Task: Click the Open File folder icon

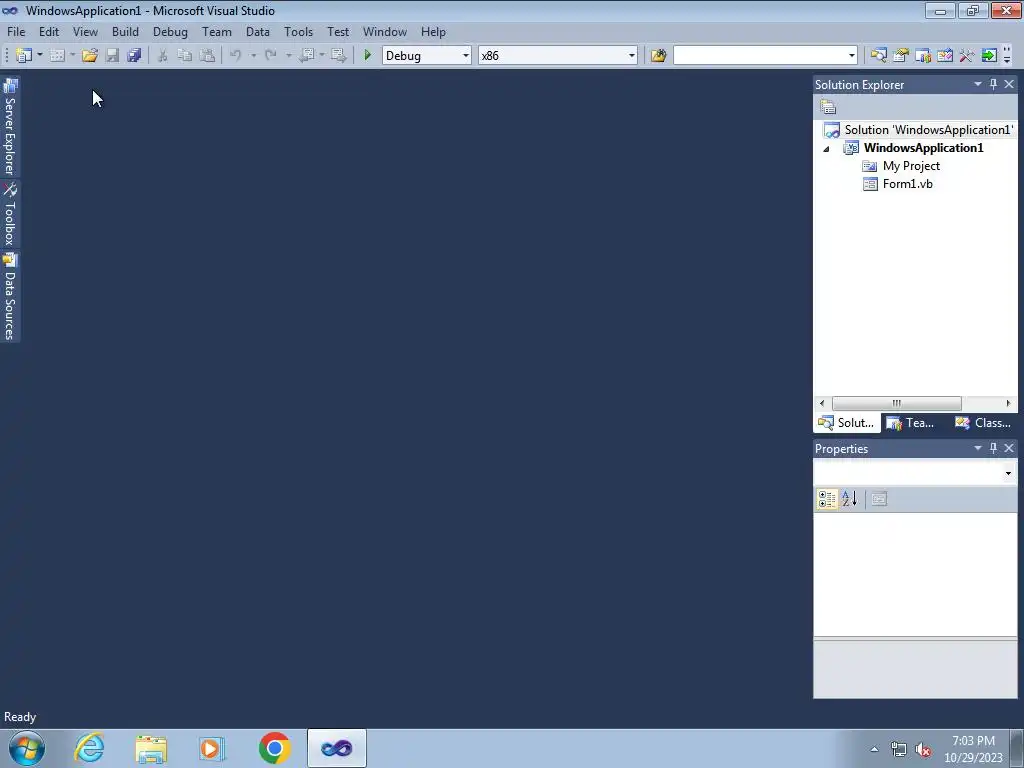Action: point(89,56)
